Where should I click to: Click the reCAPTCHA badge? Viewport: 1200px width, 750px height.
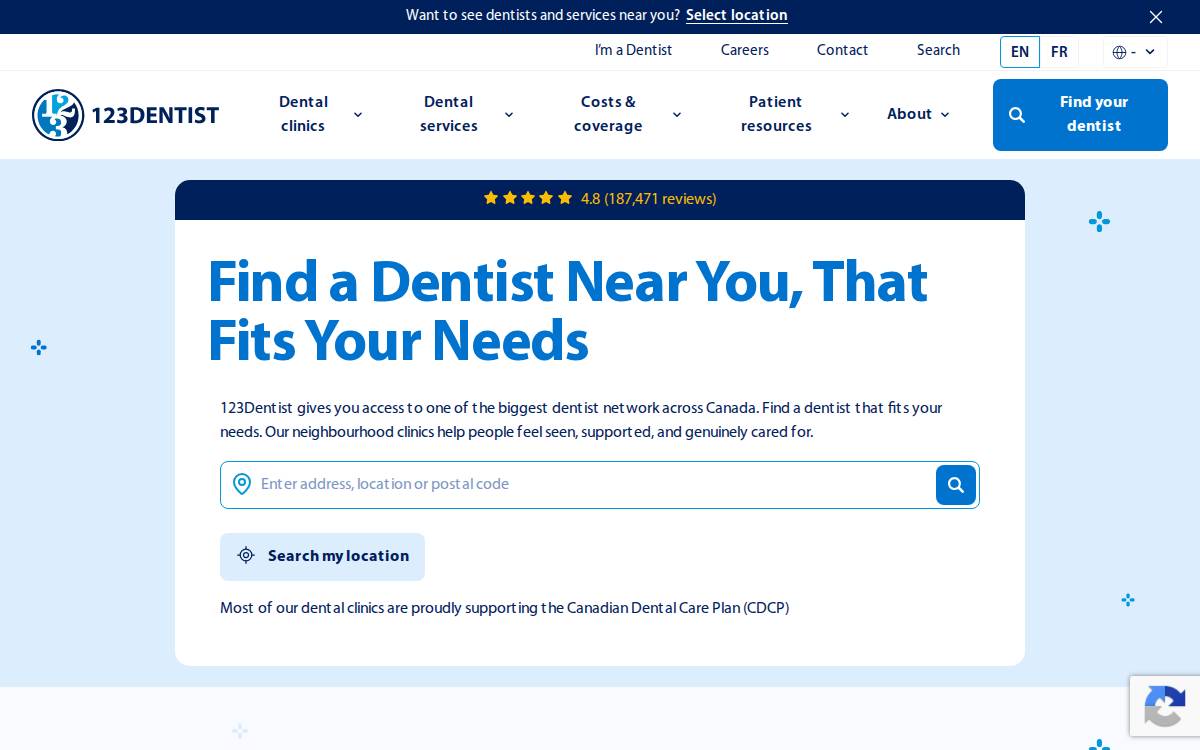[x=1165, y=707]
